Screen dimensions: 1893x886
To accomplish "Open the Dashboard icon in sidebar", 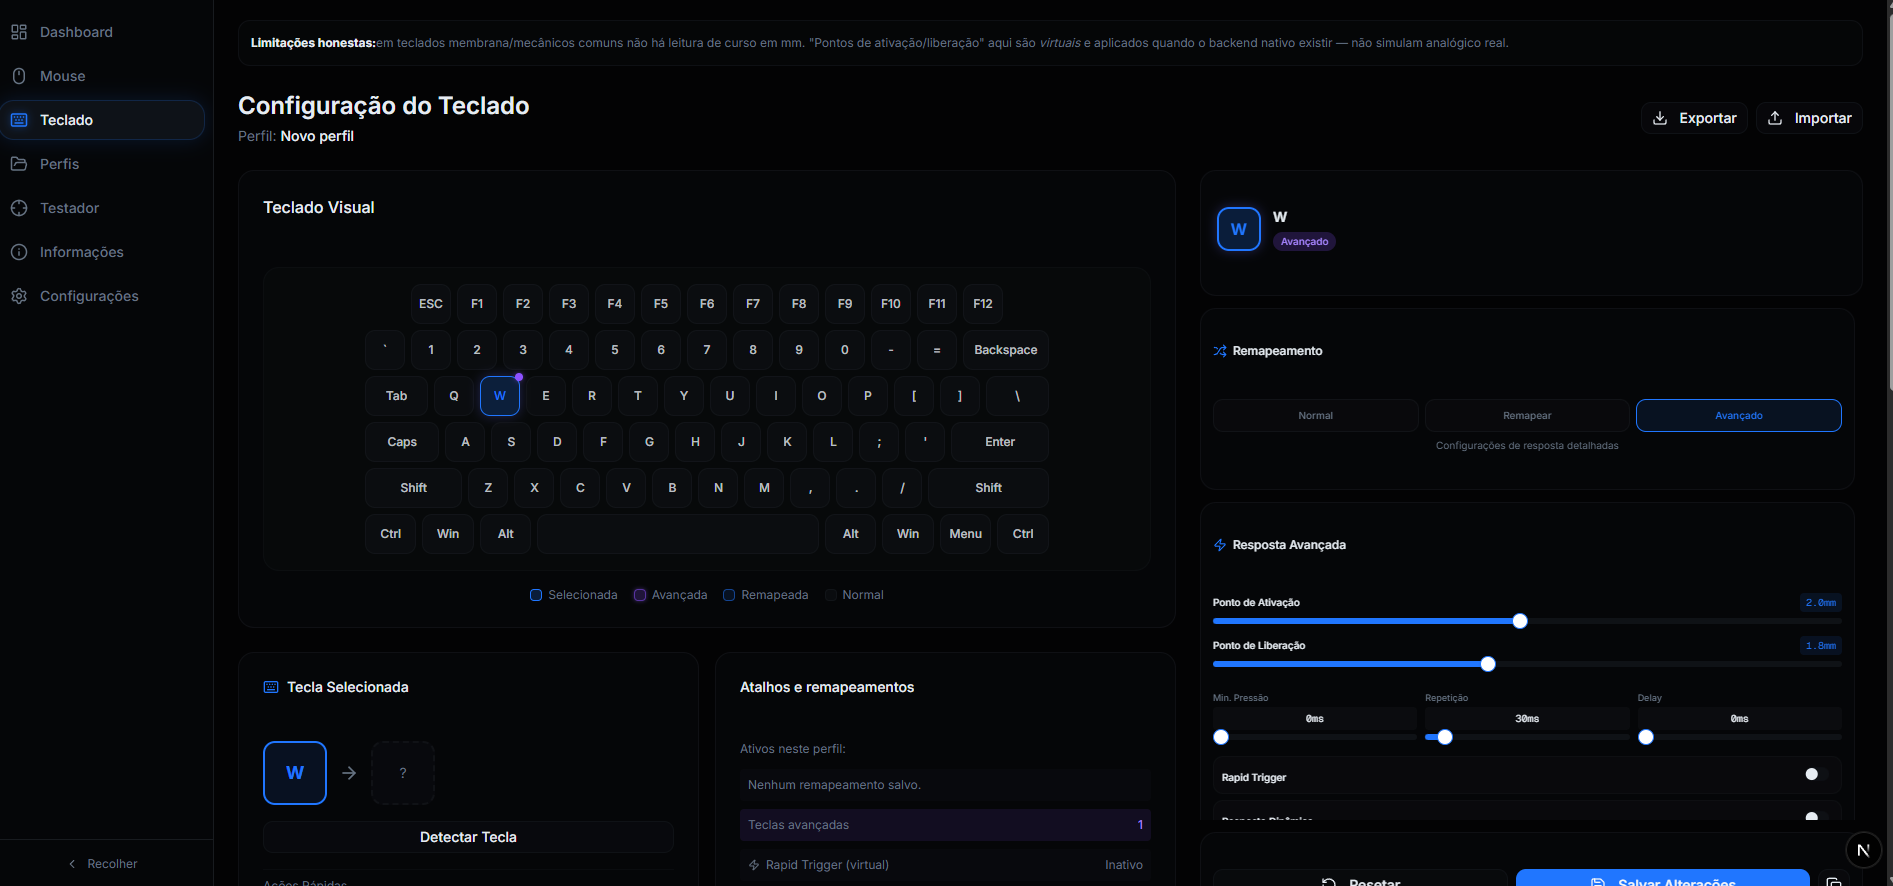I will click(x=19, y=32).
